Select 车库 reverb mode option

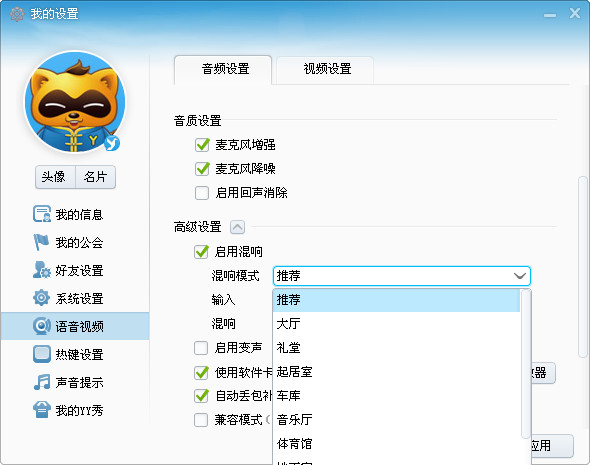tap(396, 396)
